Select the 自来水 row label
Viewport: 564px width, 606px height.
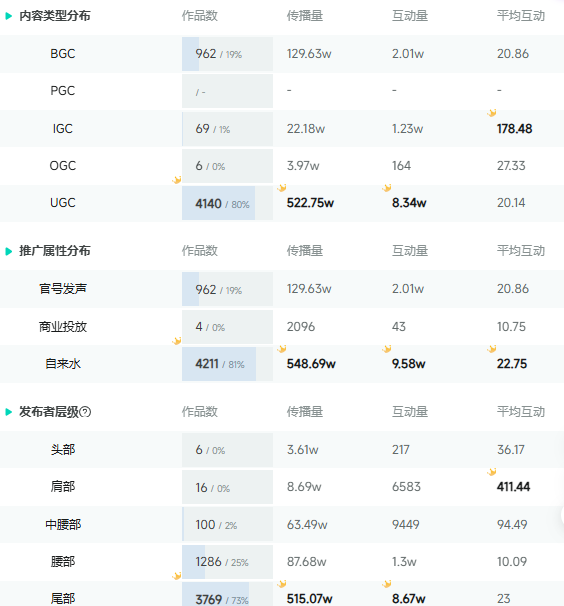63,364
